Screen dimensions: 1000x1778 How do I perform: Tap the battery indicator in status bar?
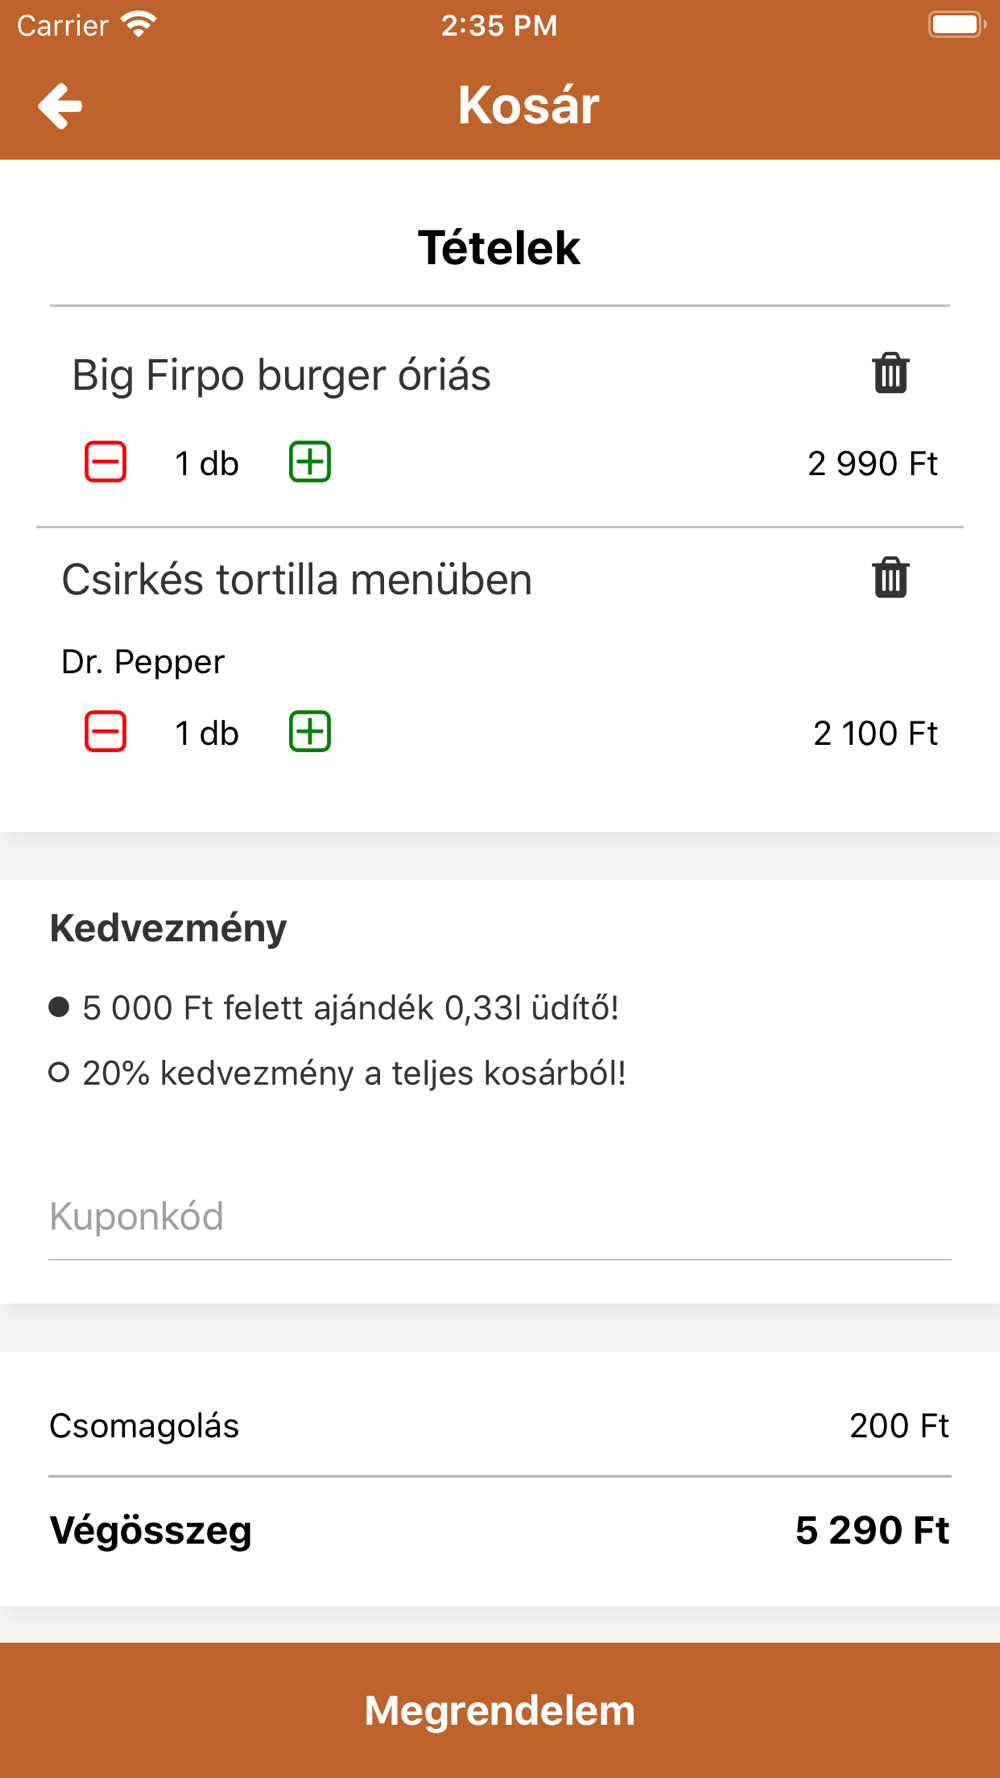pos(956,24)
